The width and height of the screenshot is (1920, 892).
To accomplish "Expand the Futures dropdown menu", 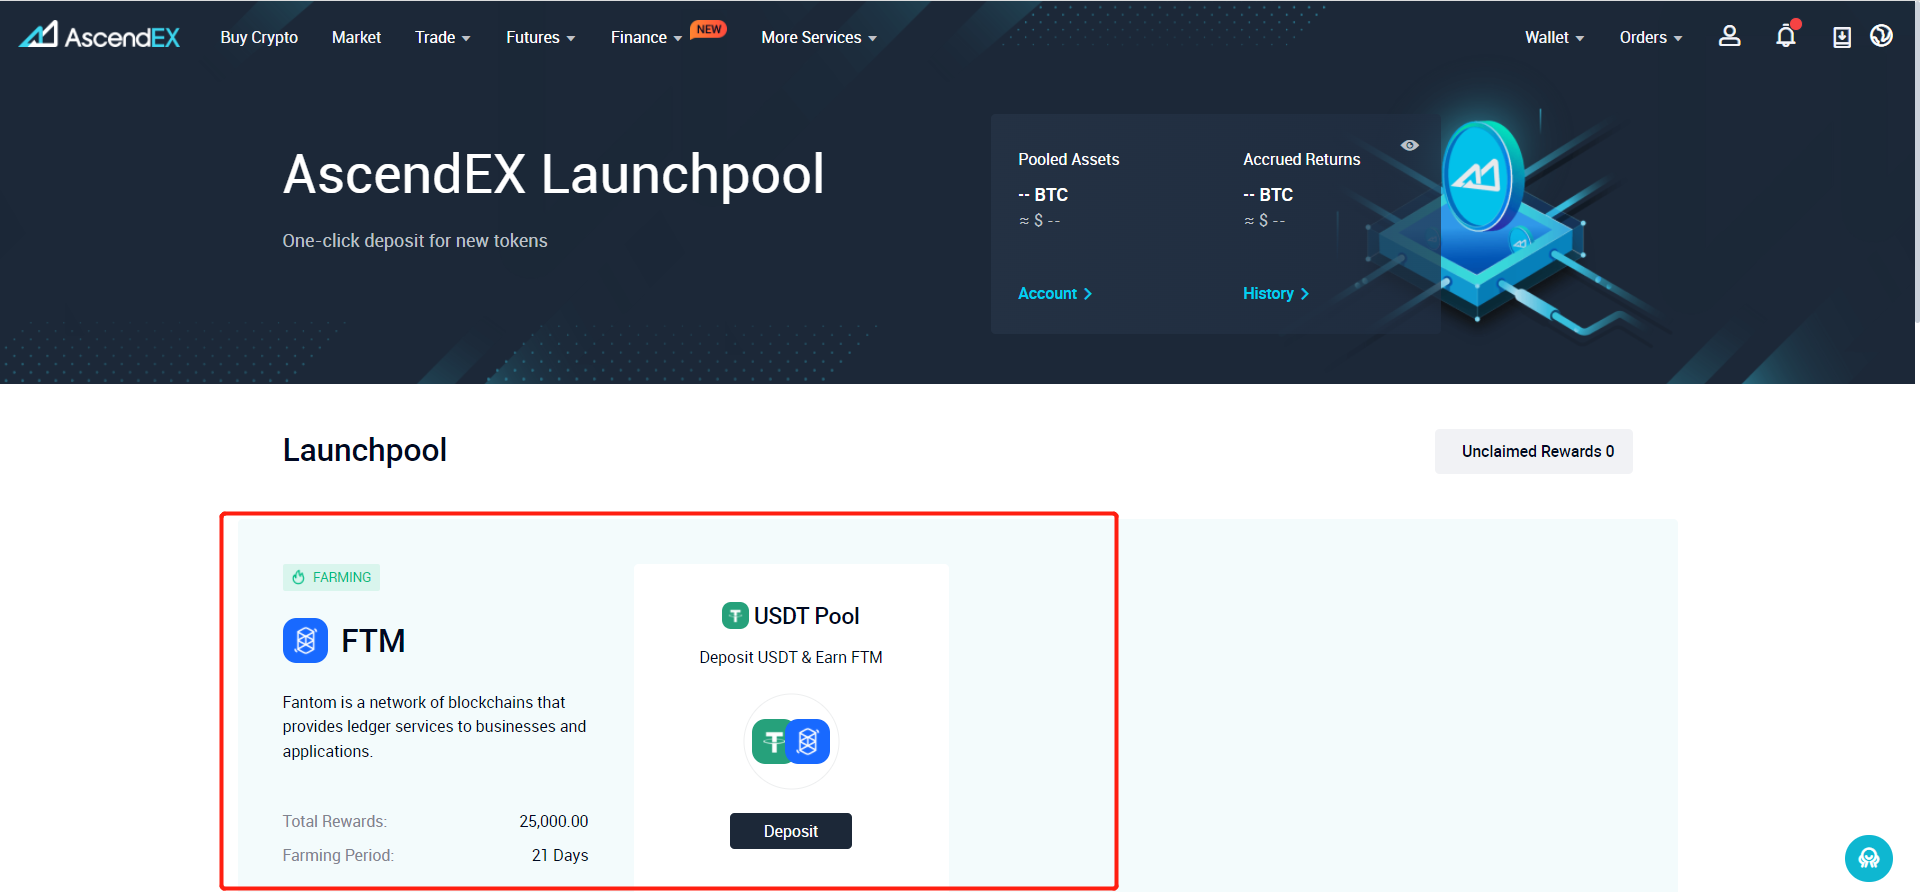I will 540,37.
